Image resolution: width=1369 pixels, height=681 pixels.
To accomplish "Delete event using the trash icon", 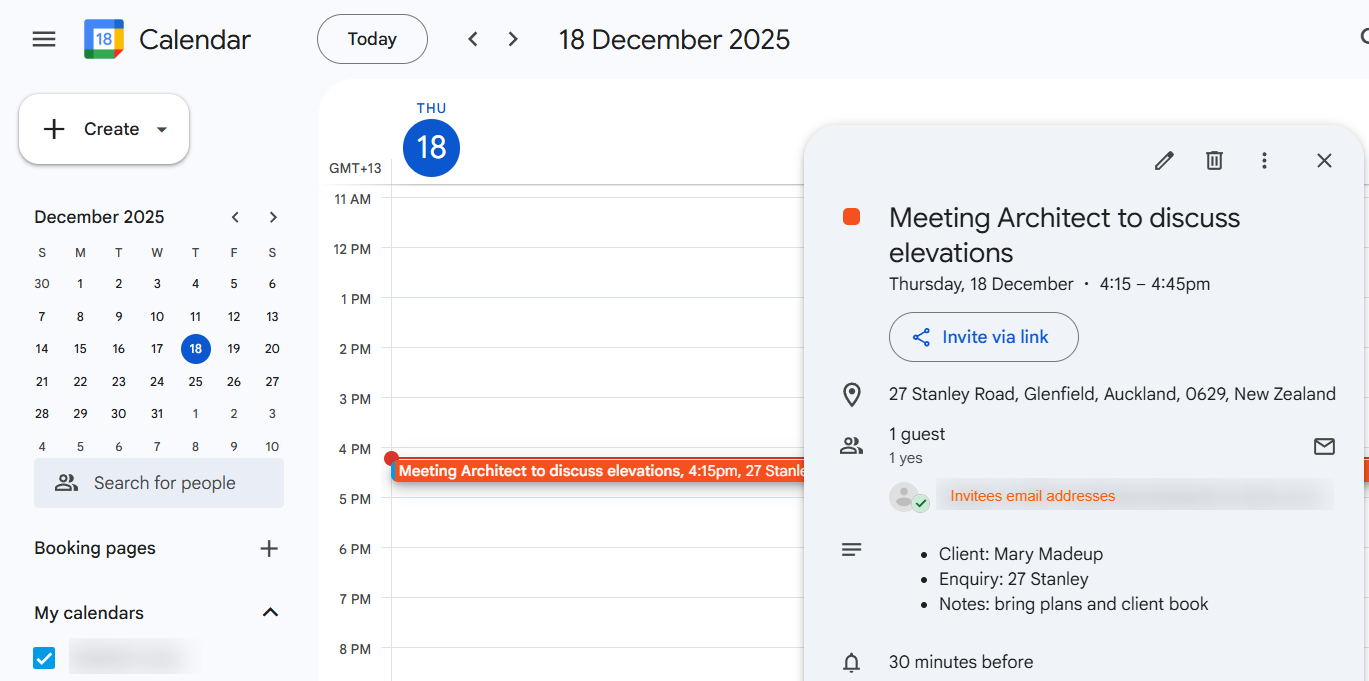I will point(1214,160).
